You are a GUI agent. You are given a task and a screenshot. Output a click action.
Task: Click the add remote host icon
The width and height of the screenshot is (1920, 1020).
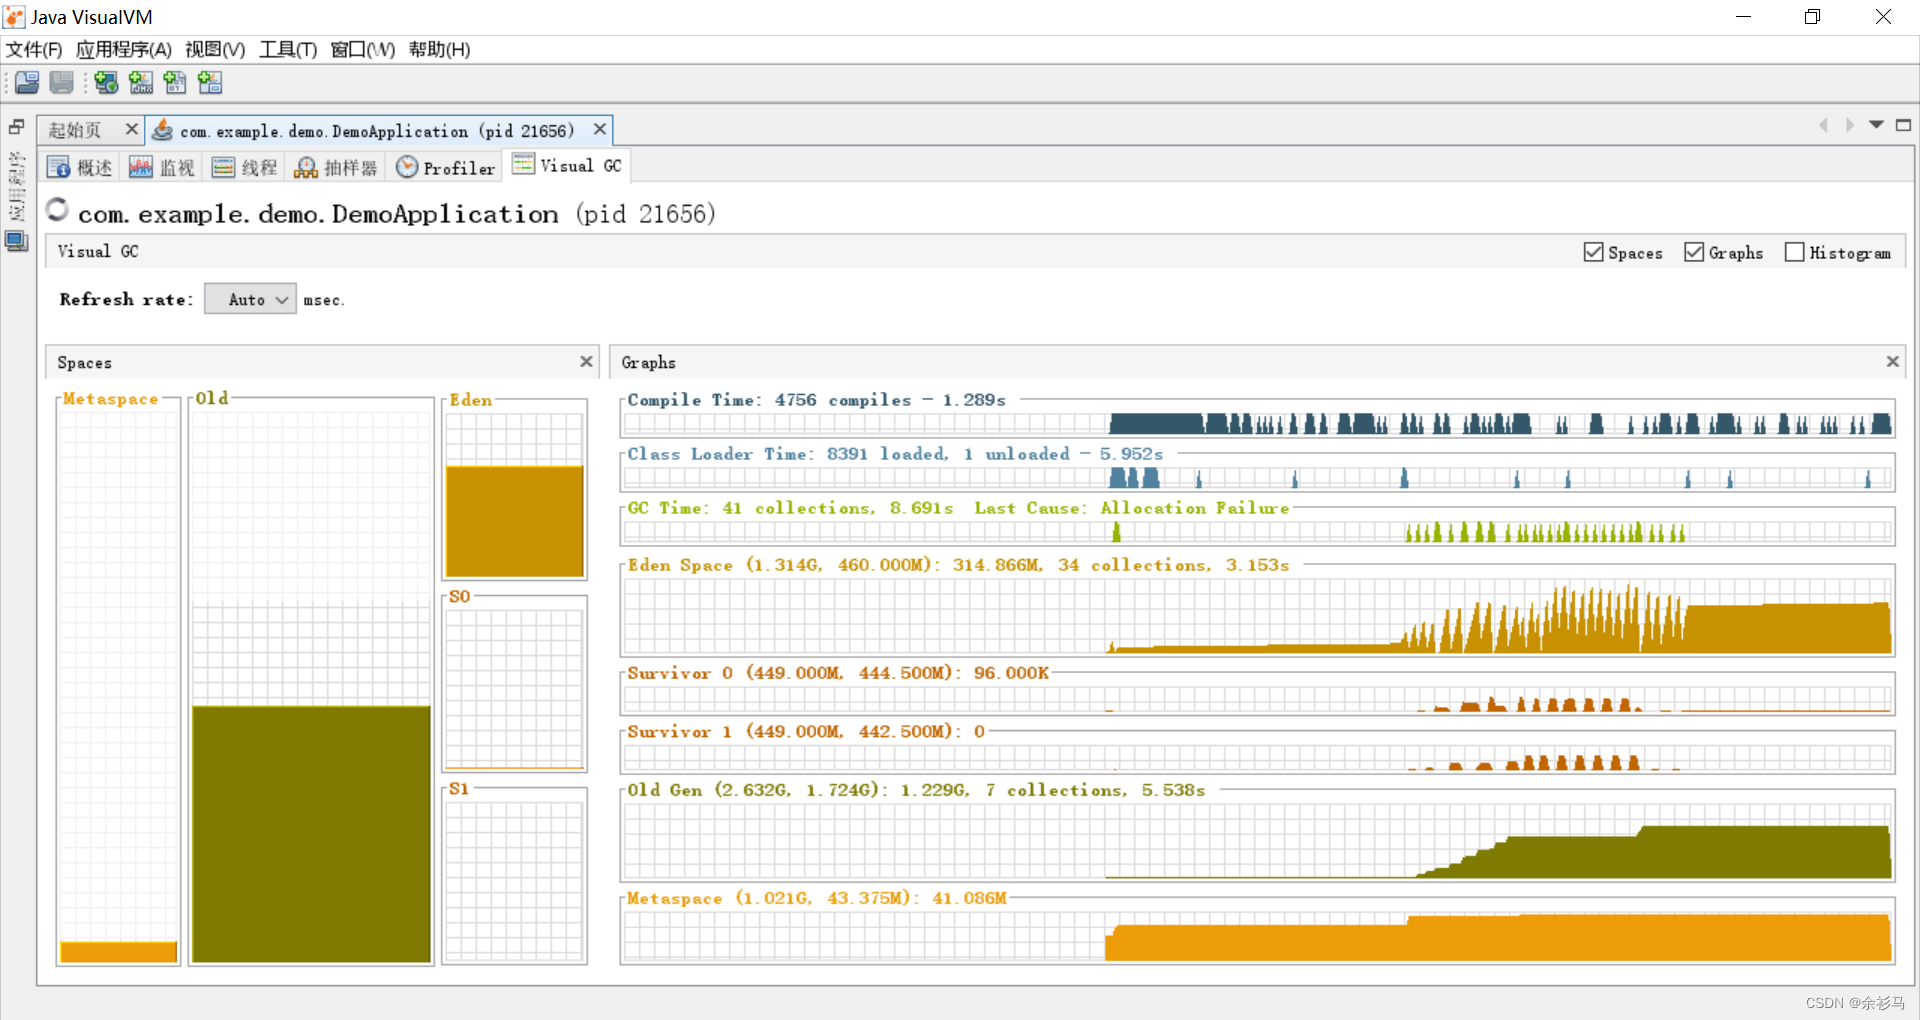[106, 82]
